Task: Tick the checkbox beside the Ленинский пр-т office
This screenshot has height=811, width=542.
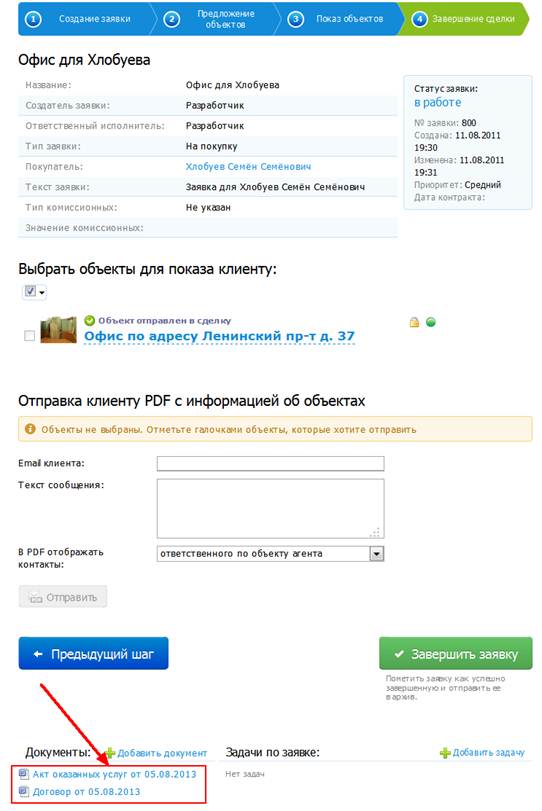Action: (x=29, y=336)
